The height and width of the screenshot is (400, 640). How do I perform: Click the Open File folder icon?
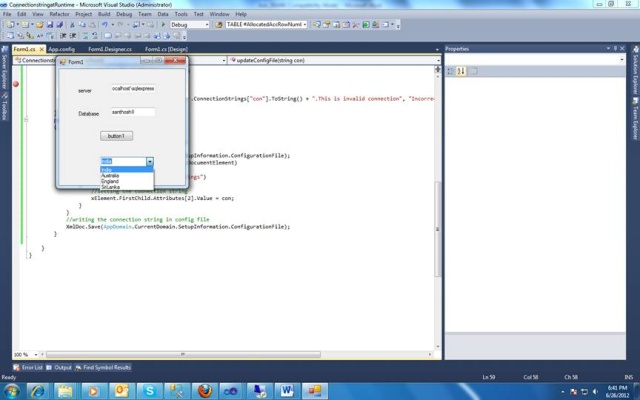[x=40, y=25]
